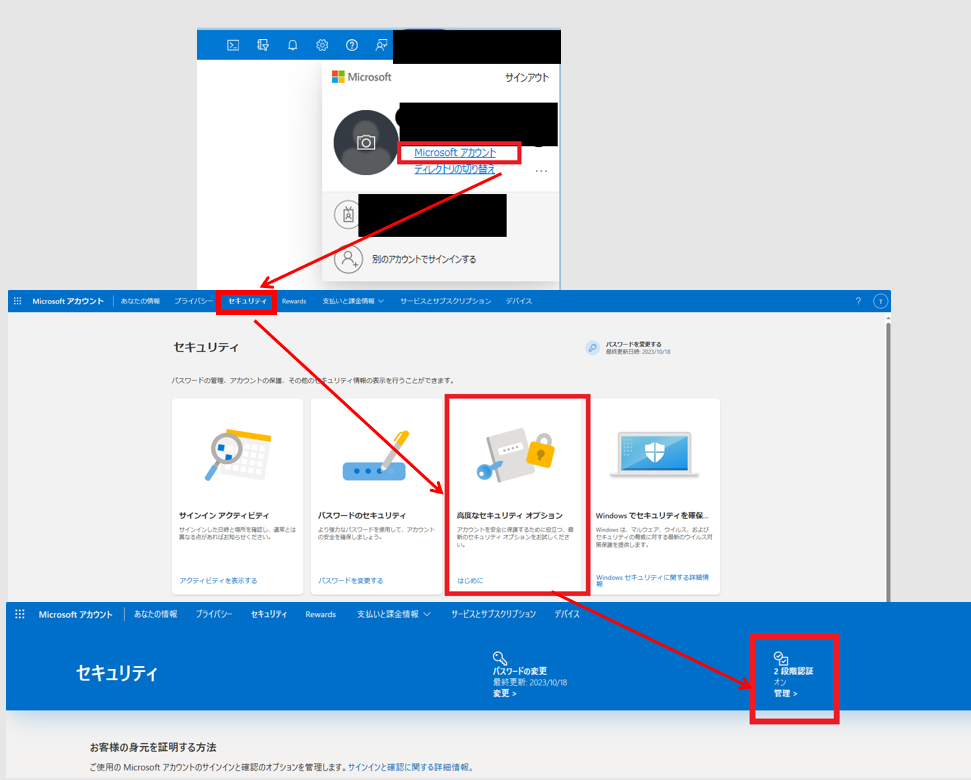This screenshot has width=971, height=780.
Task: Open Azure portal settings gear
Action: click(x=322, y=45)
